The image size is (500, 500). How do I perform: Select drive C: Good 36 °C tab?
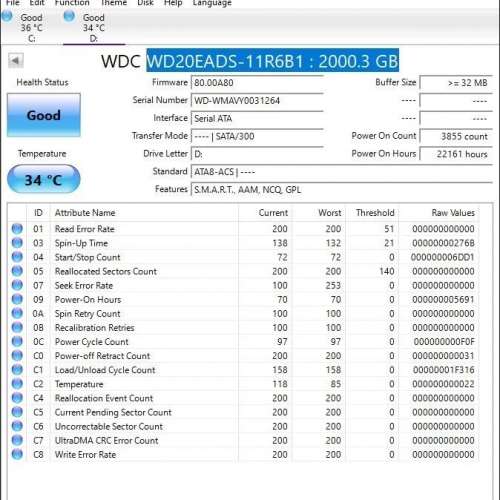pos(31,28)
